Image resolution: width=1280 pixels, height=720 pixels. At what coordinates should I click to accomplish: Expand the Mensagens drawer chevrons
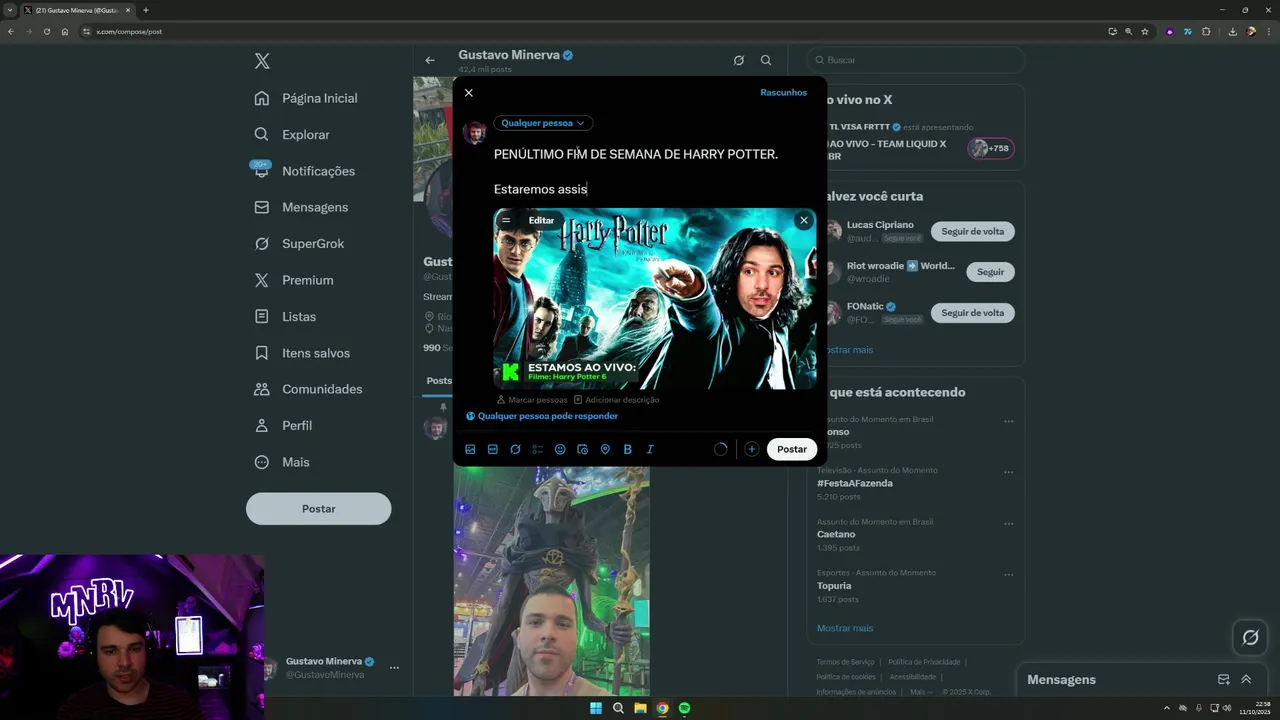1246,679
